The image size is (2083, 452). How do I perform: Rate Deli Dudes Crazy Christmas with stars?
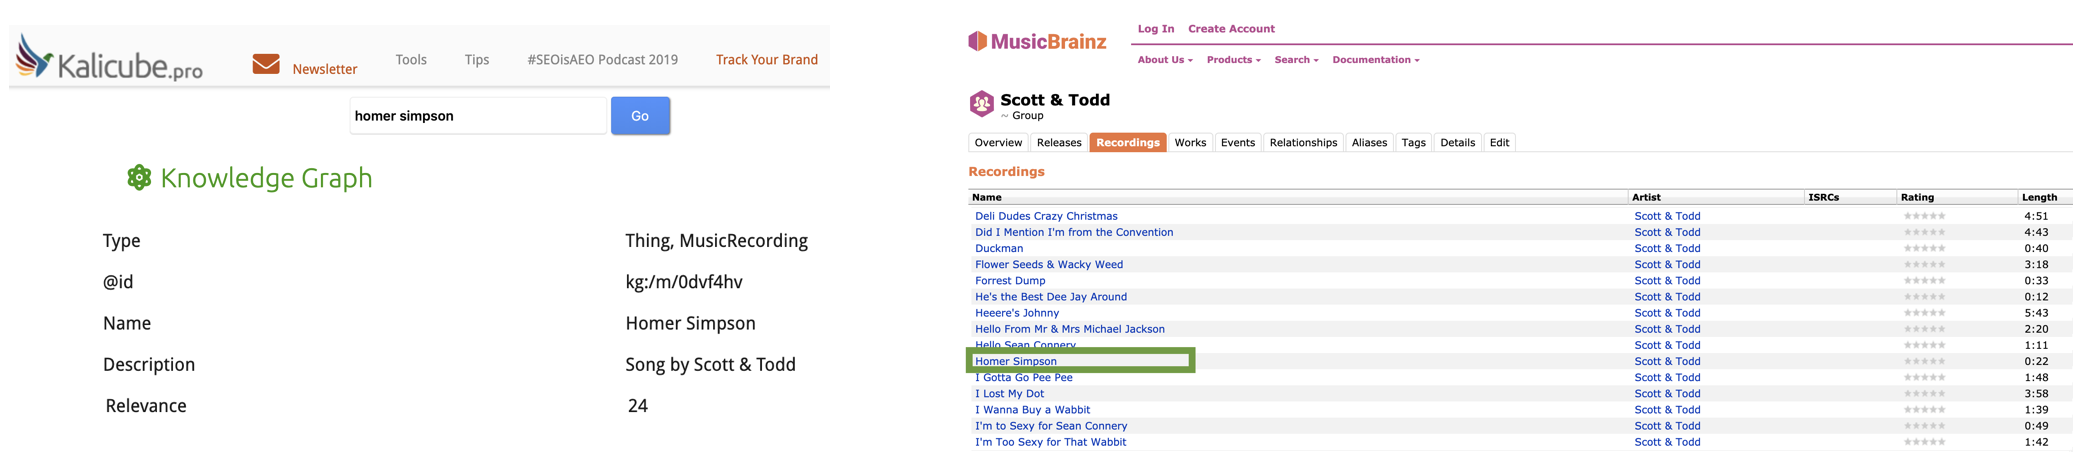click(x=1924, y=216)
